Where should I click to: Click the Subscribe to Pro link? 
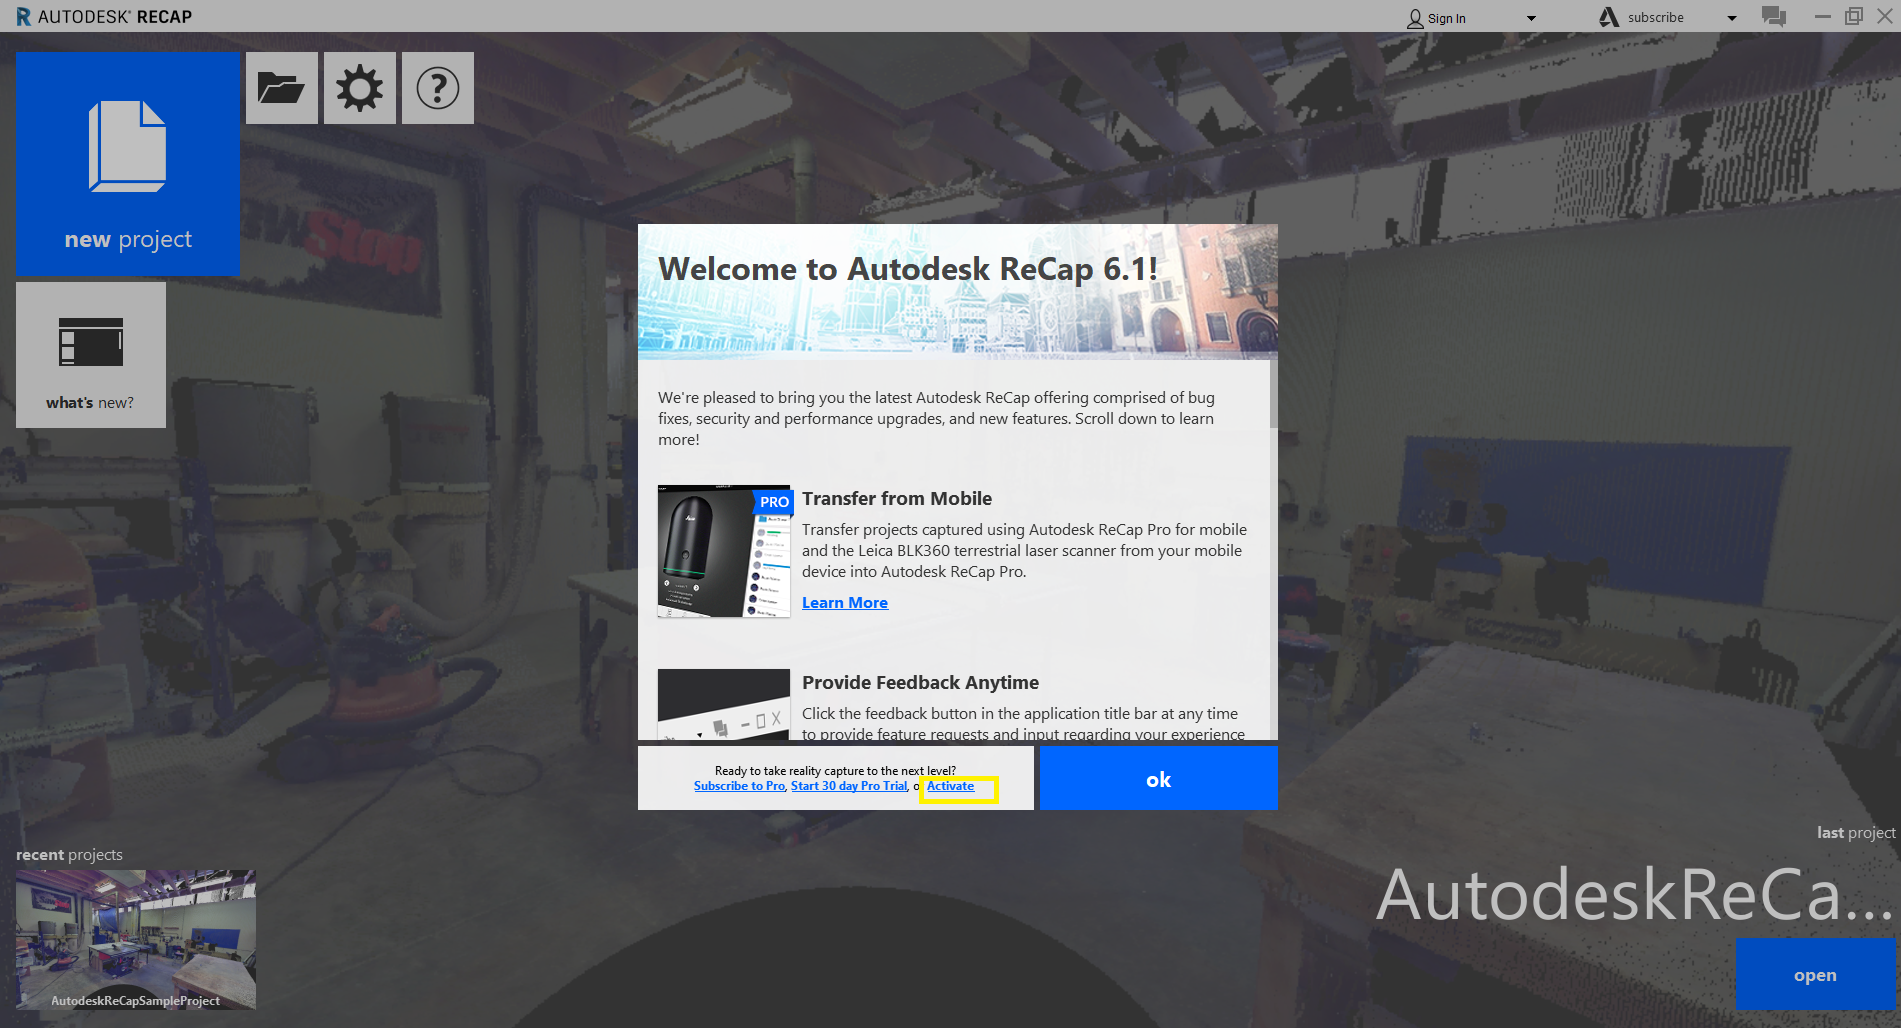tap(740, 786)
